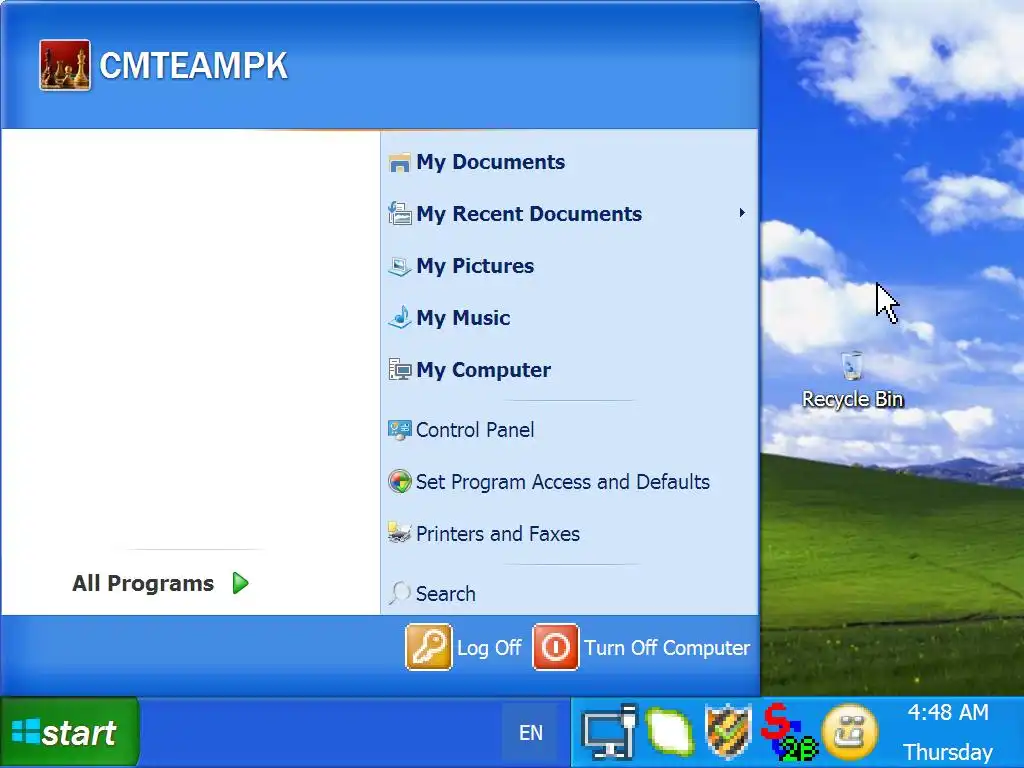Viewport: 1024px width, 768px height.
Task: Open the All Programs label
Action: click(143, 583)
